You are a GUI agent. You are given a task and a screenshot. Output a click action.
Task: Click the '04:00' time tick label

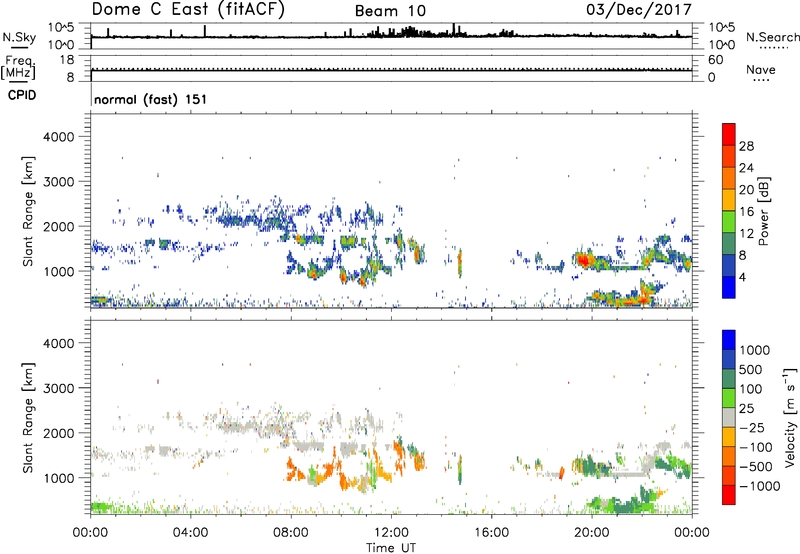[191, 533]
